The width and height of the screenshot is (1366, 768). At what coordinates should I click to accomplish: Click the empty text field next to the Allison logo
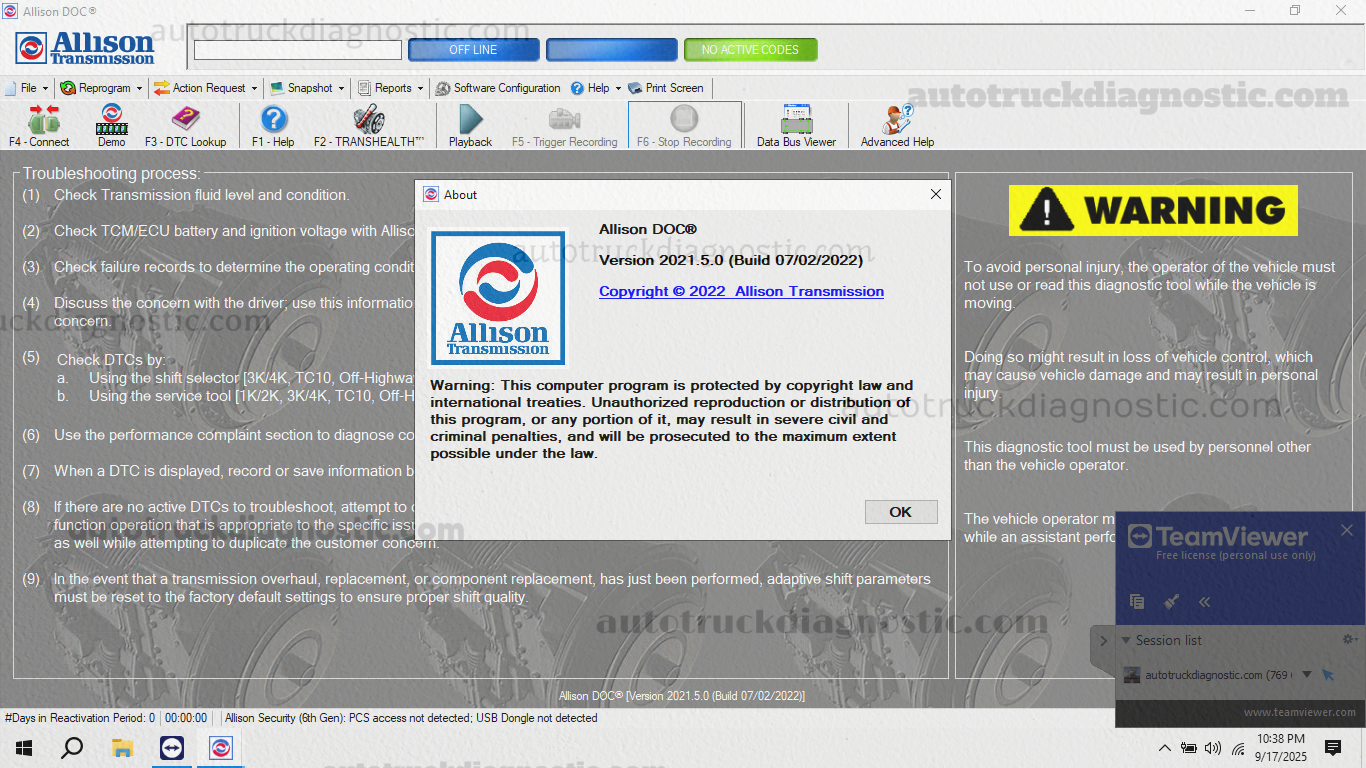(x=297, y=48)
